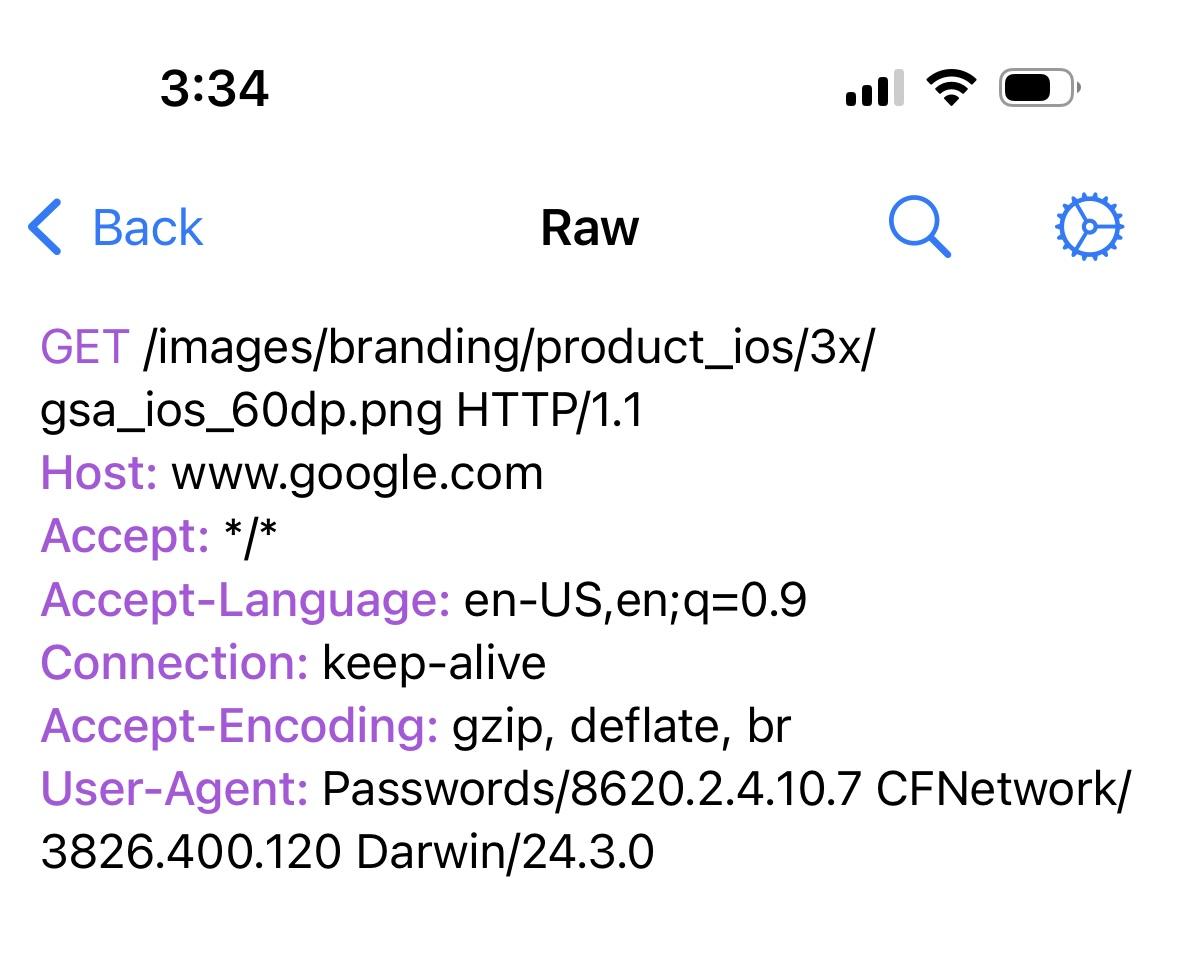Open the gear options icon
Viewport: 1179px width, 968px height.
tap(1090, 227)
